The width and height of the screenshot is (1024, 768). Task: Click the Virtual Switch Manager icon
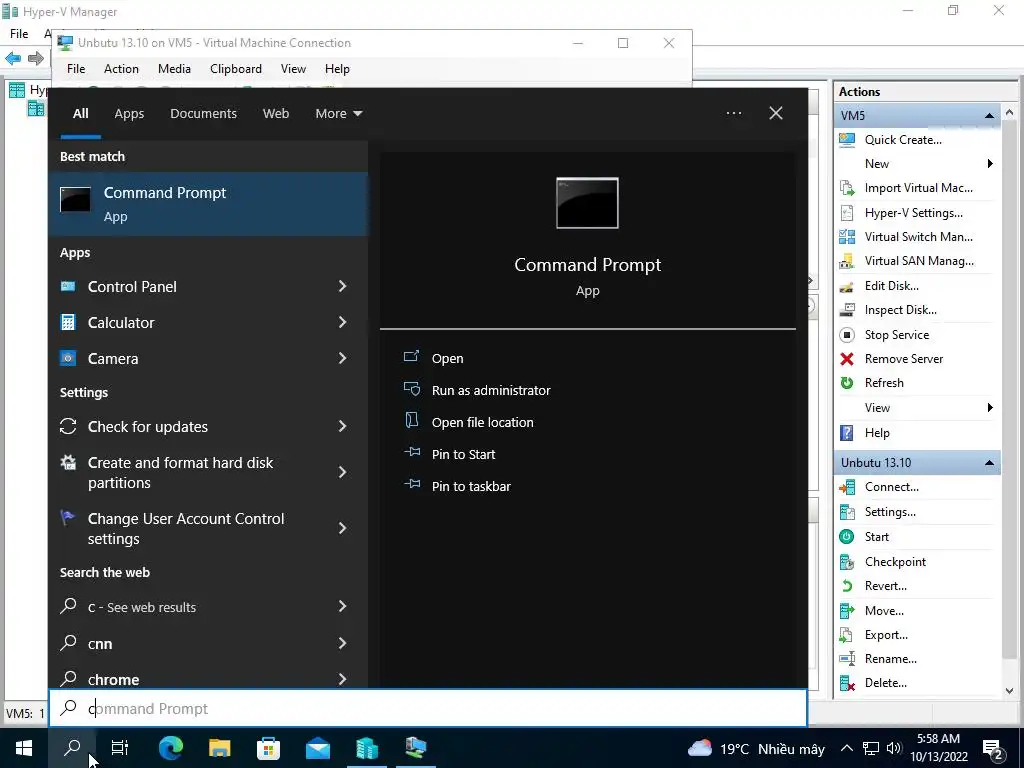pos(847,237)
